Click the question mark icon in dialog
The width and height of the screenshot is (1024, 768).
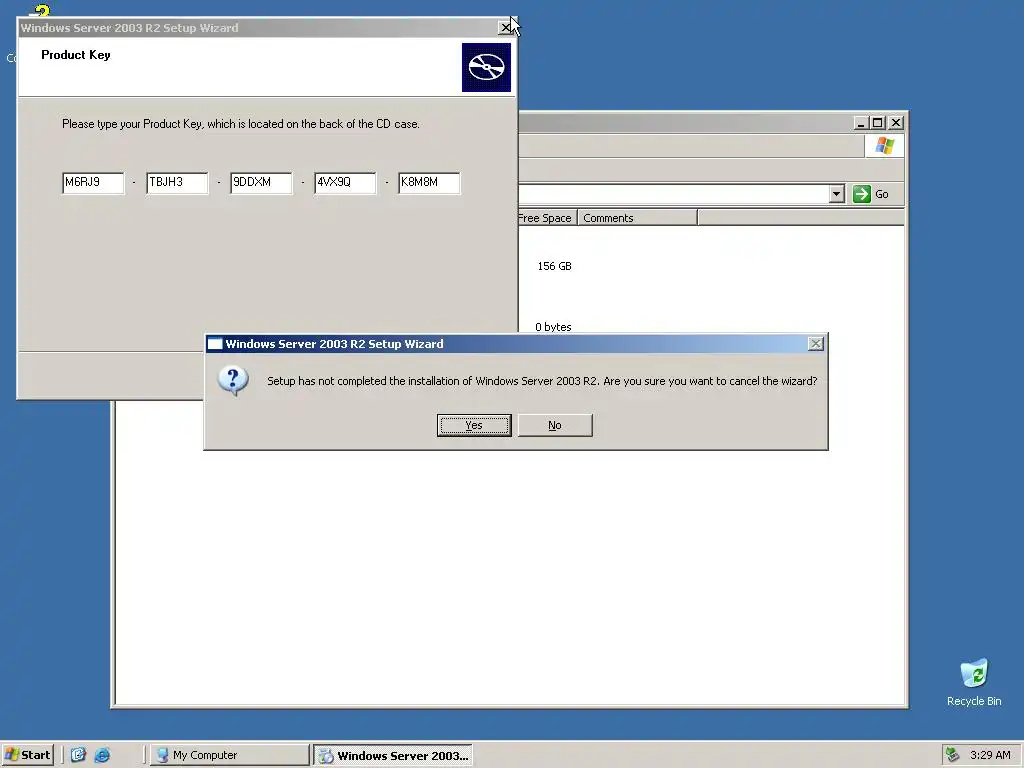point(233,380)
